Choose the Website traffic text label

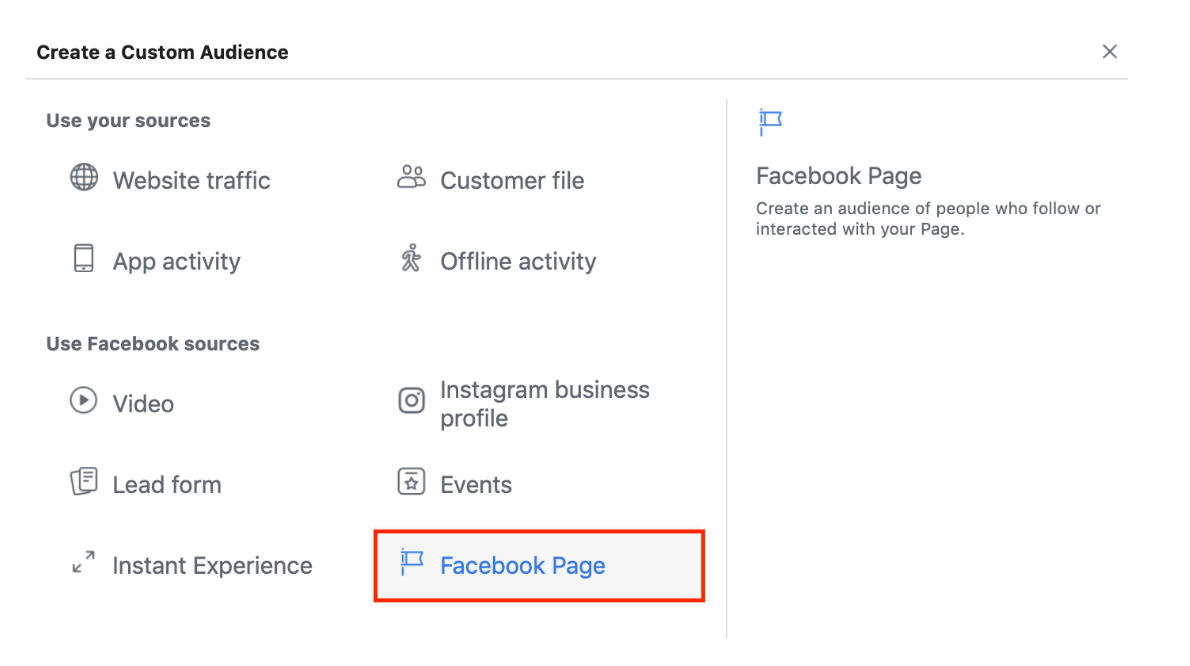pos(191,181)
